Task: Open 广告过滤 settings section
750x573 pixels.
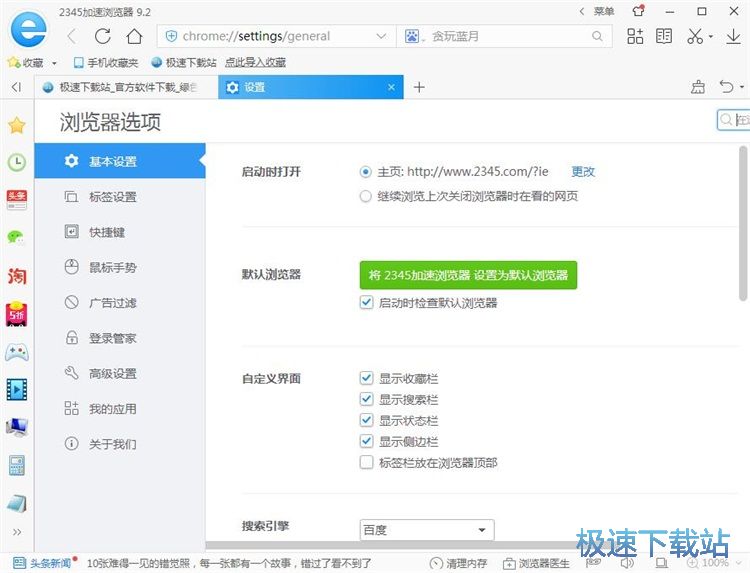Action: [120, 303]
